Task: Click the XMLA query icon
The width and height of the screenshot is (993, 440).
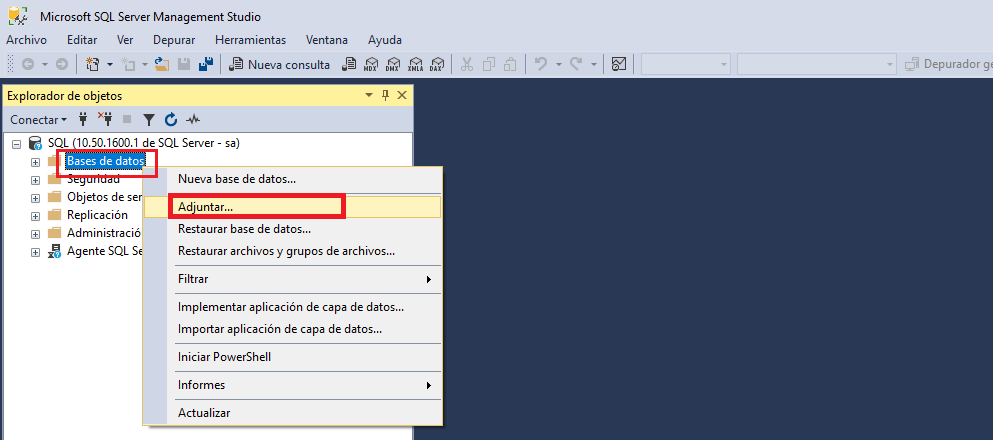Action: pyautogui.click(x=415, y=65)
